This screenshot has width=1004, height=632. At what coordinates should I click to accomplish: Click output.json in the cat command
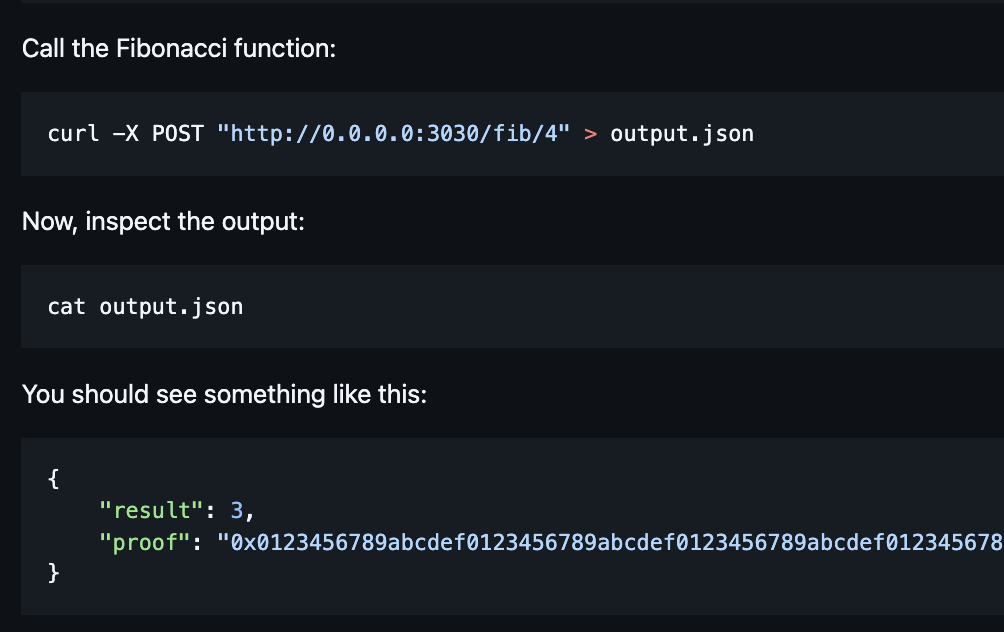click(171, 306)
